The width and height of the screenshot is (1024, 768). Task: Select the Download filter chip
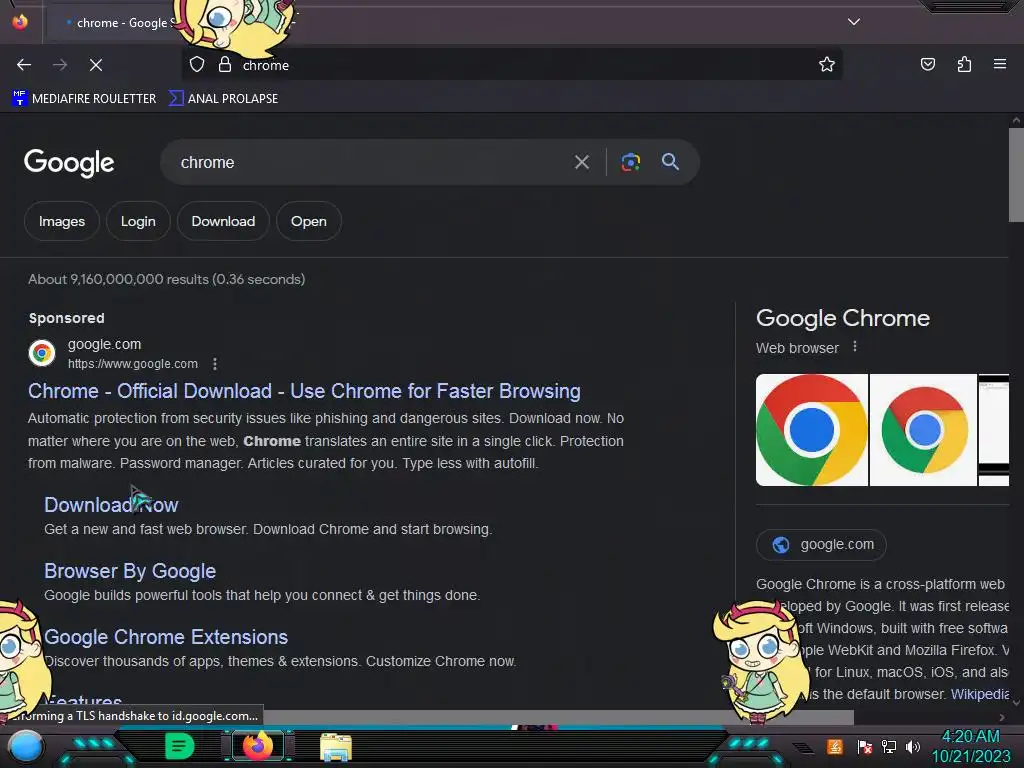pos(223,221)
